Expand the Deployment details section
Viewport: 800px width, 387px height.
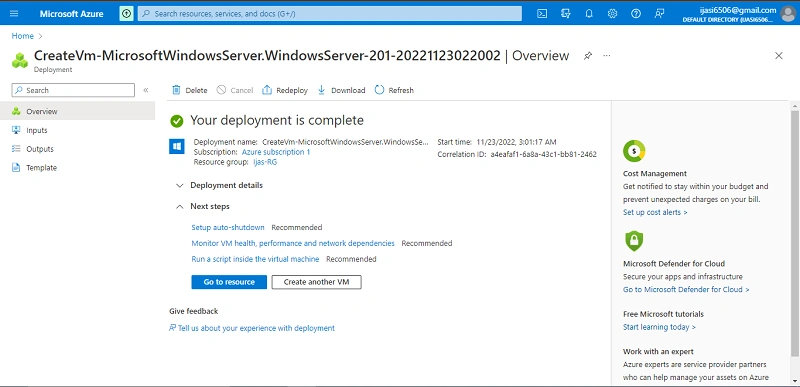[x=219, y=186]
